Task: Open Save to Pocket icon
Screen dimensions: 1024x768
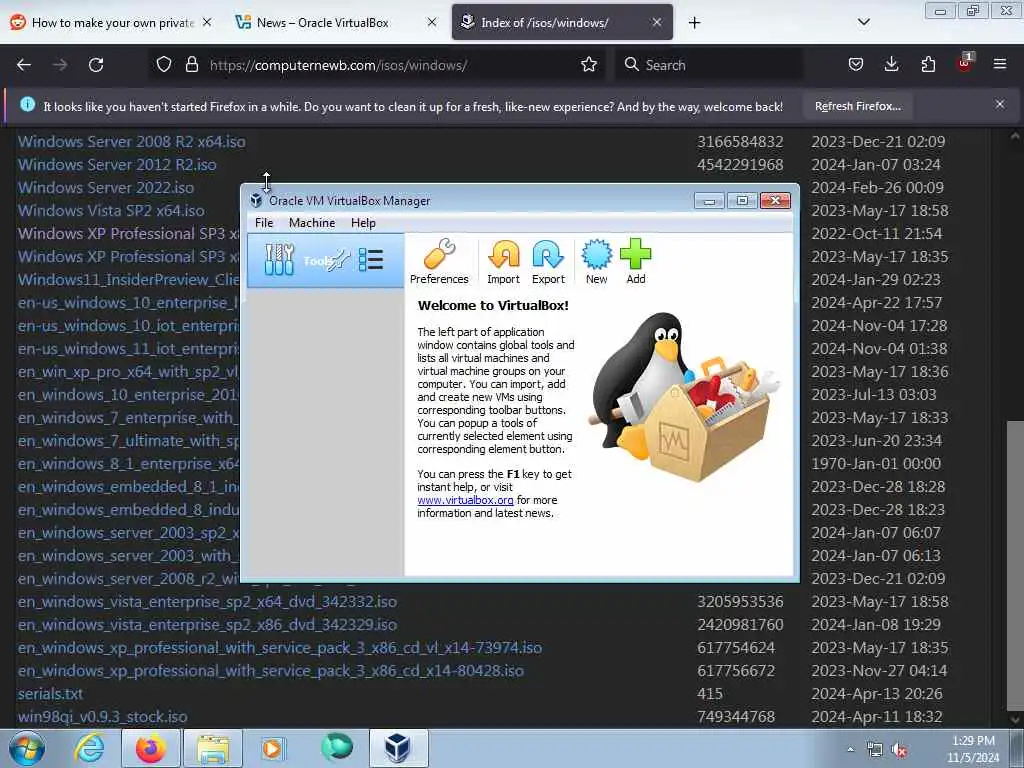Action: pos(856,65)
